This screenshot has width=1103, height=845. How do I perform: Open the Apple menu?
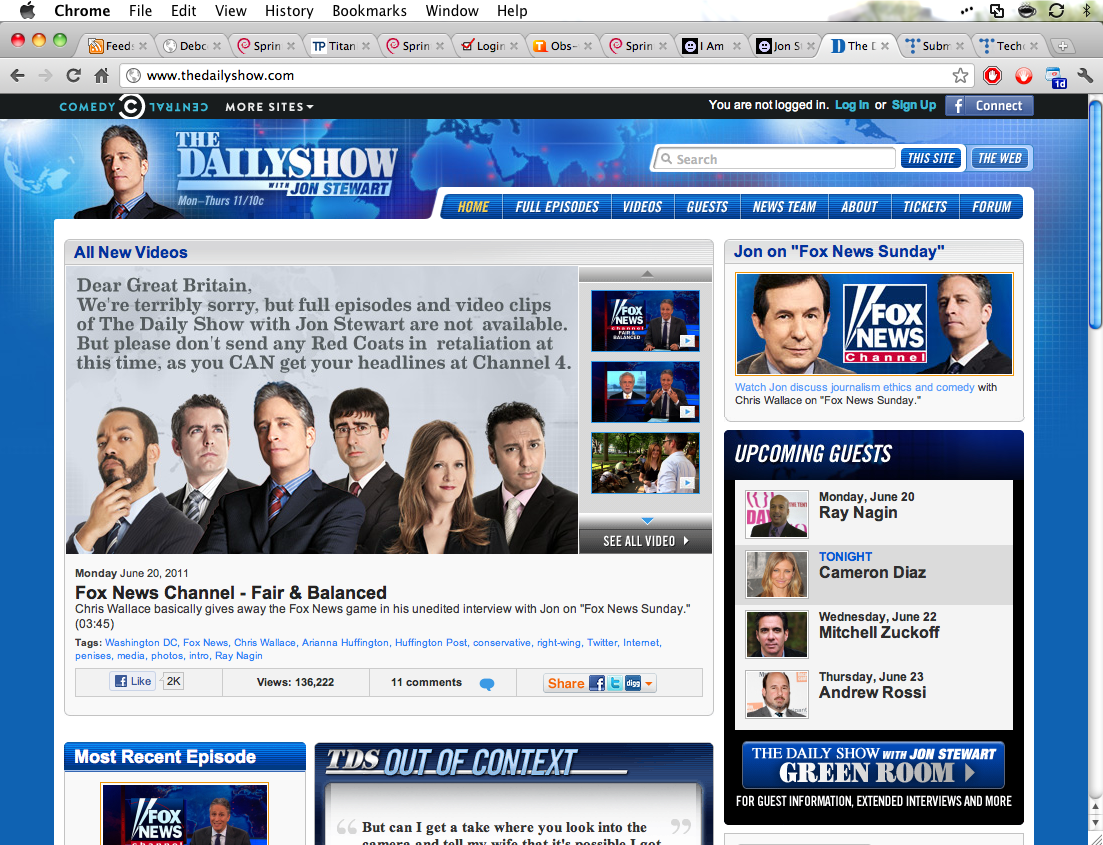pyautogui.click(x=27, y=11)
